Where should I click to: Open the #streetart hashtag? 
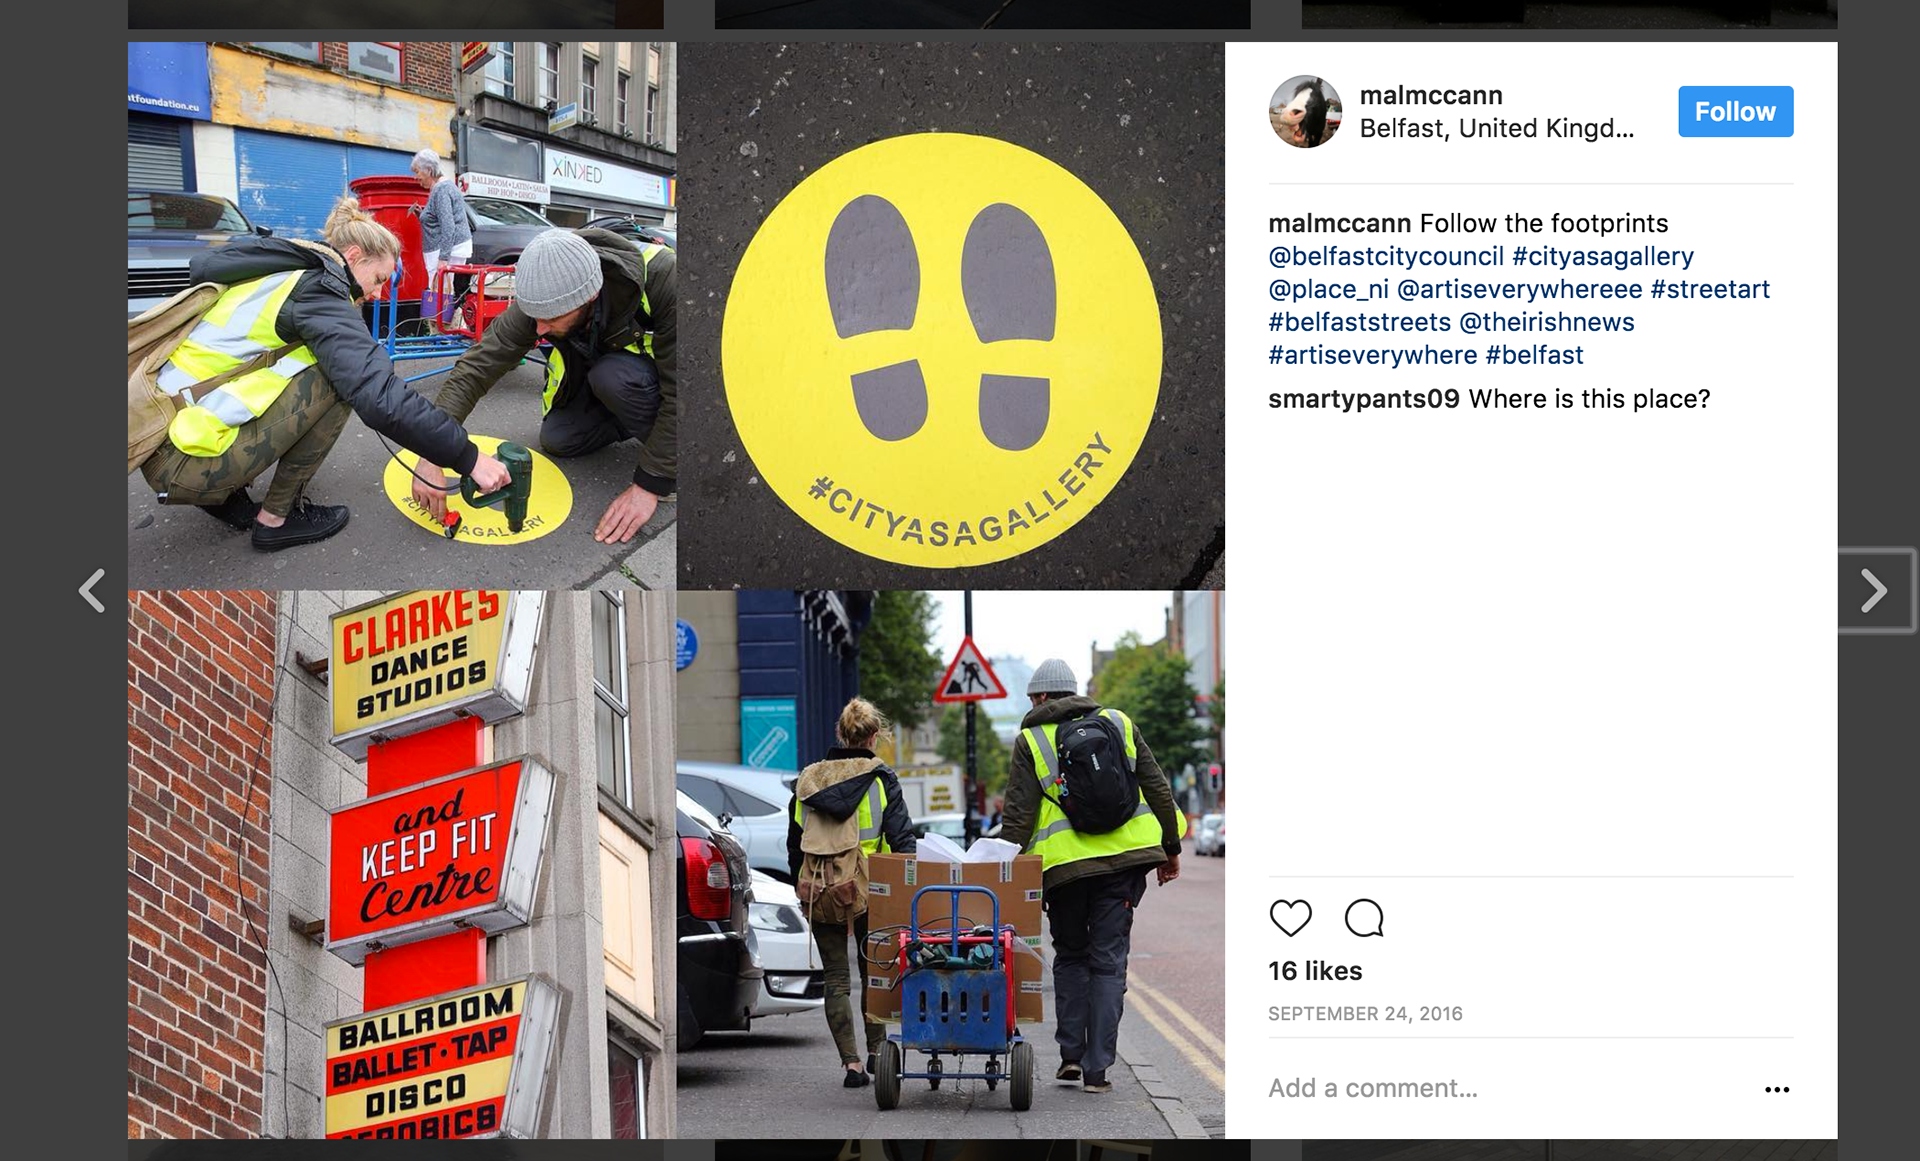tap(1710, 289)
